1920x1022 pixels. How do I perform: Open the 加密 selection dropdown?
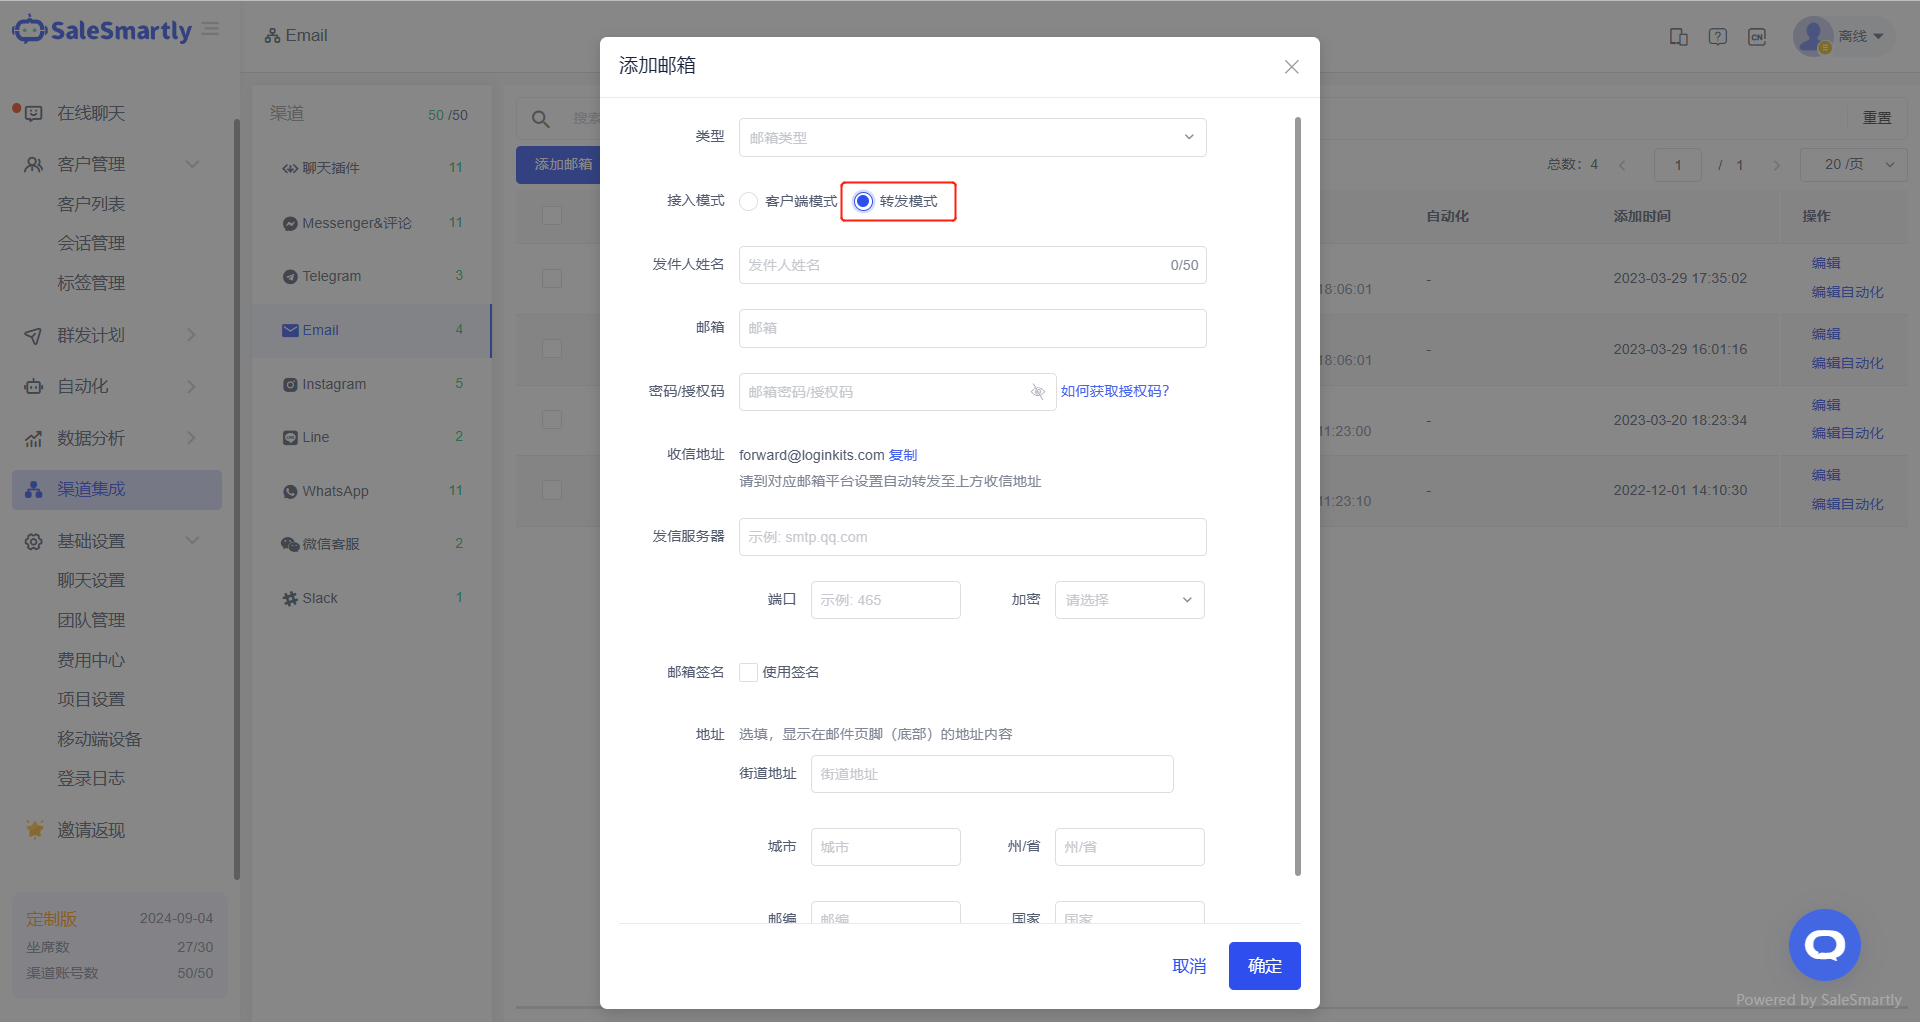pos(1129,600)
